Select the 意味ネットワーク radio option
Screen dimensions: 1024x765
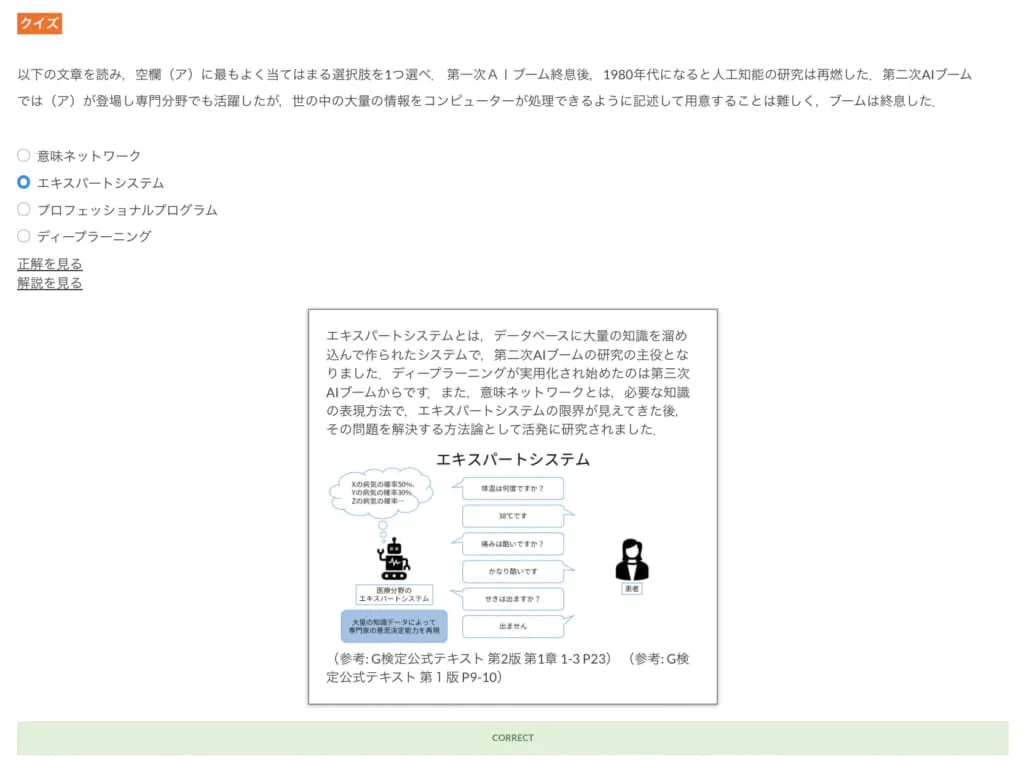pos(24,155)
